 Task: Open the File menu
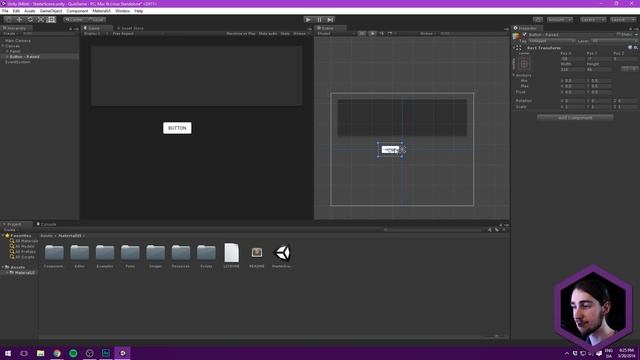pyautogui.click(x=5, y=11)
